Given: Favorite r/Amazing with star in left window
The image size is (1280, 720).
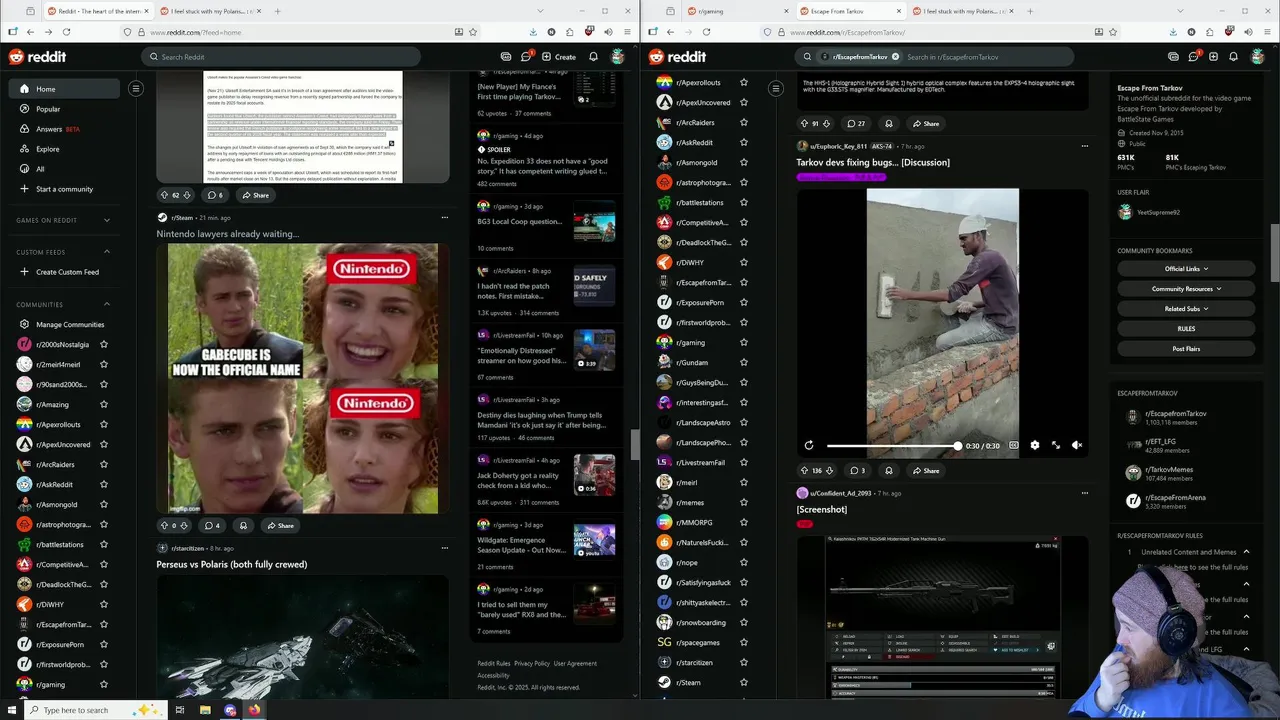Looking at the screenshot, I should click(104, 404).
